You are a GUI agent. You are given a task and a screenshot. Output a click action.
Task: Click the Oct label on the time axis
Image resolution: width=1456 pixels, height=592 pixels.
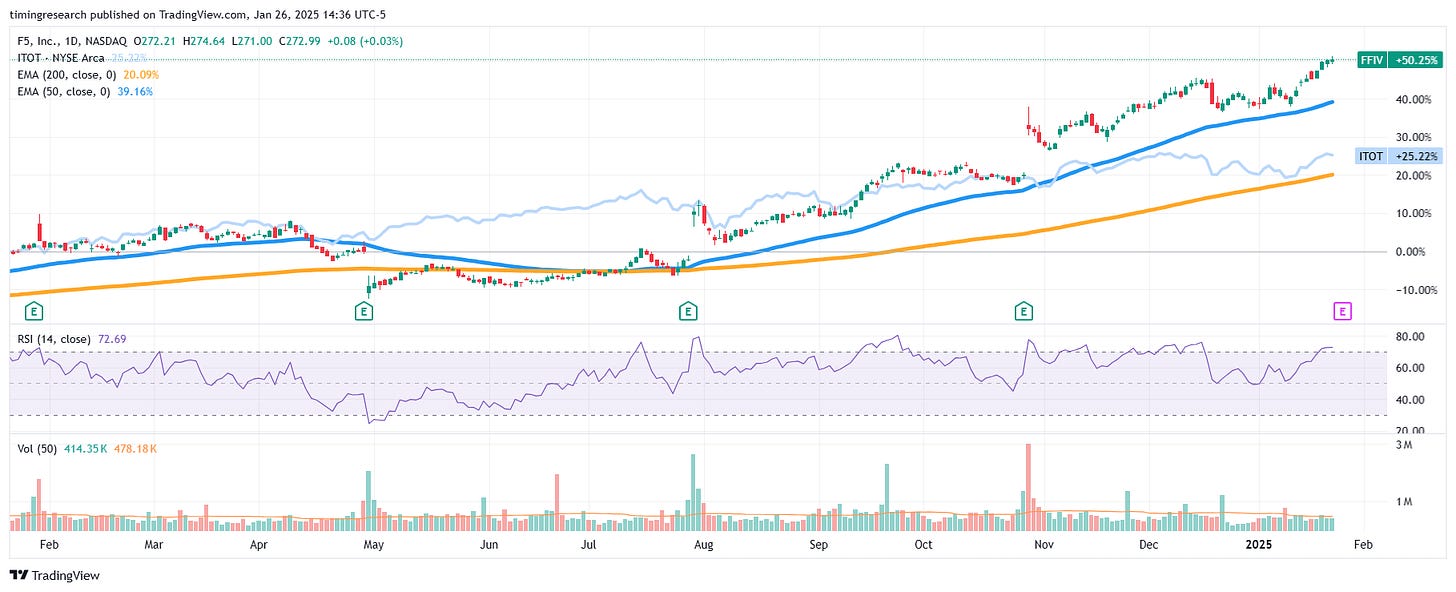[x=923, y=545]
